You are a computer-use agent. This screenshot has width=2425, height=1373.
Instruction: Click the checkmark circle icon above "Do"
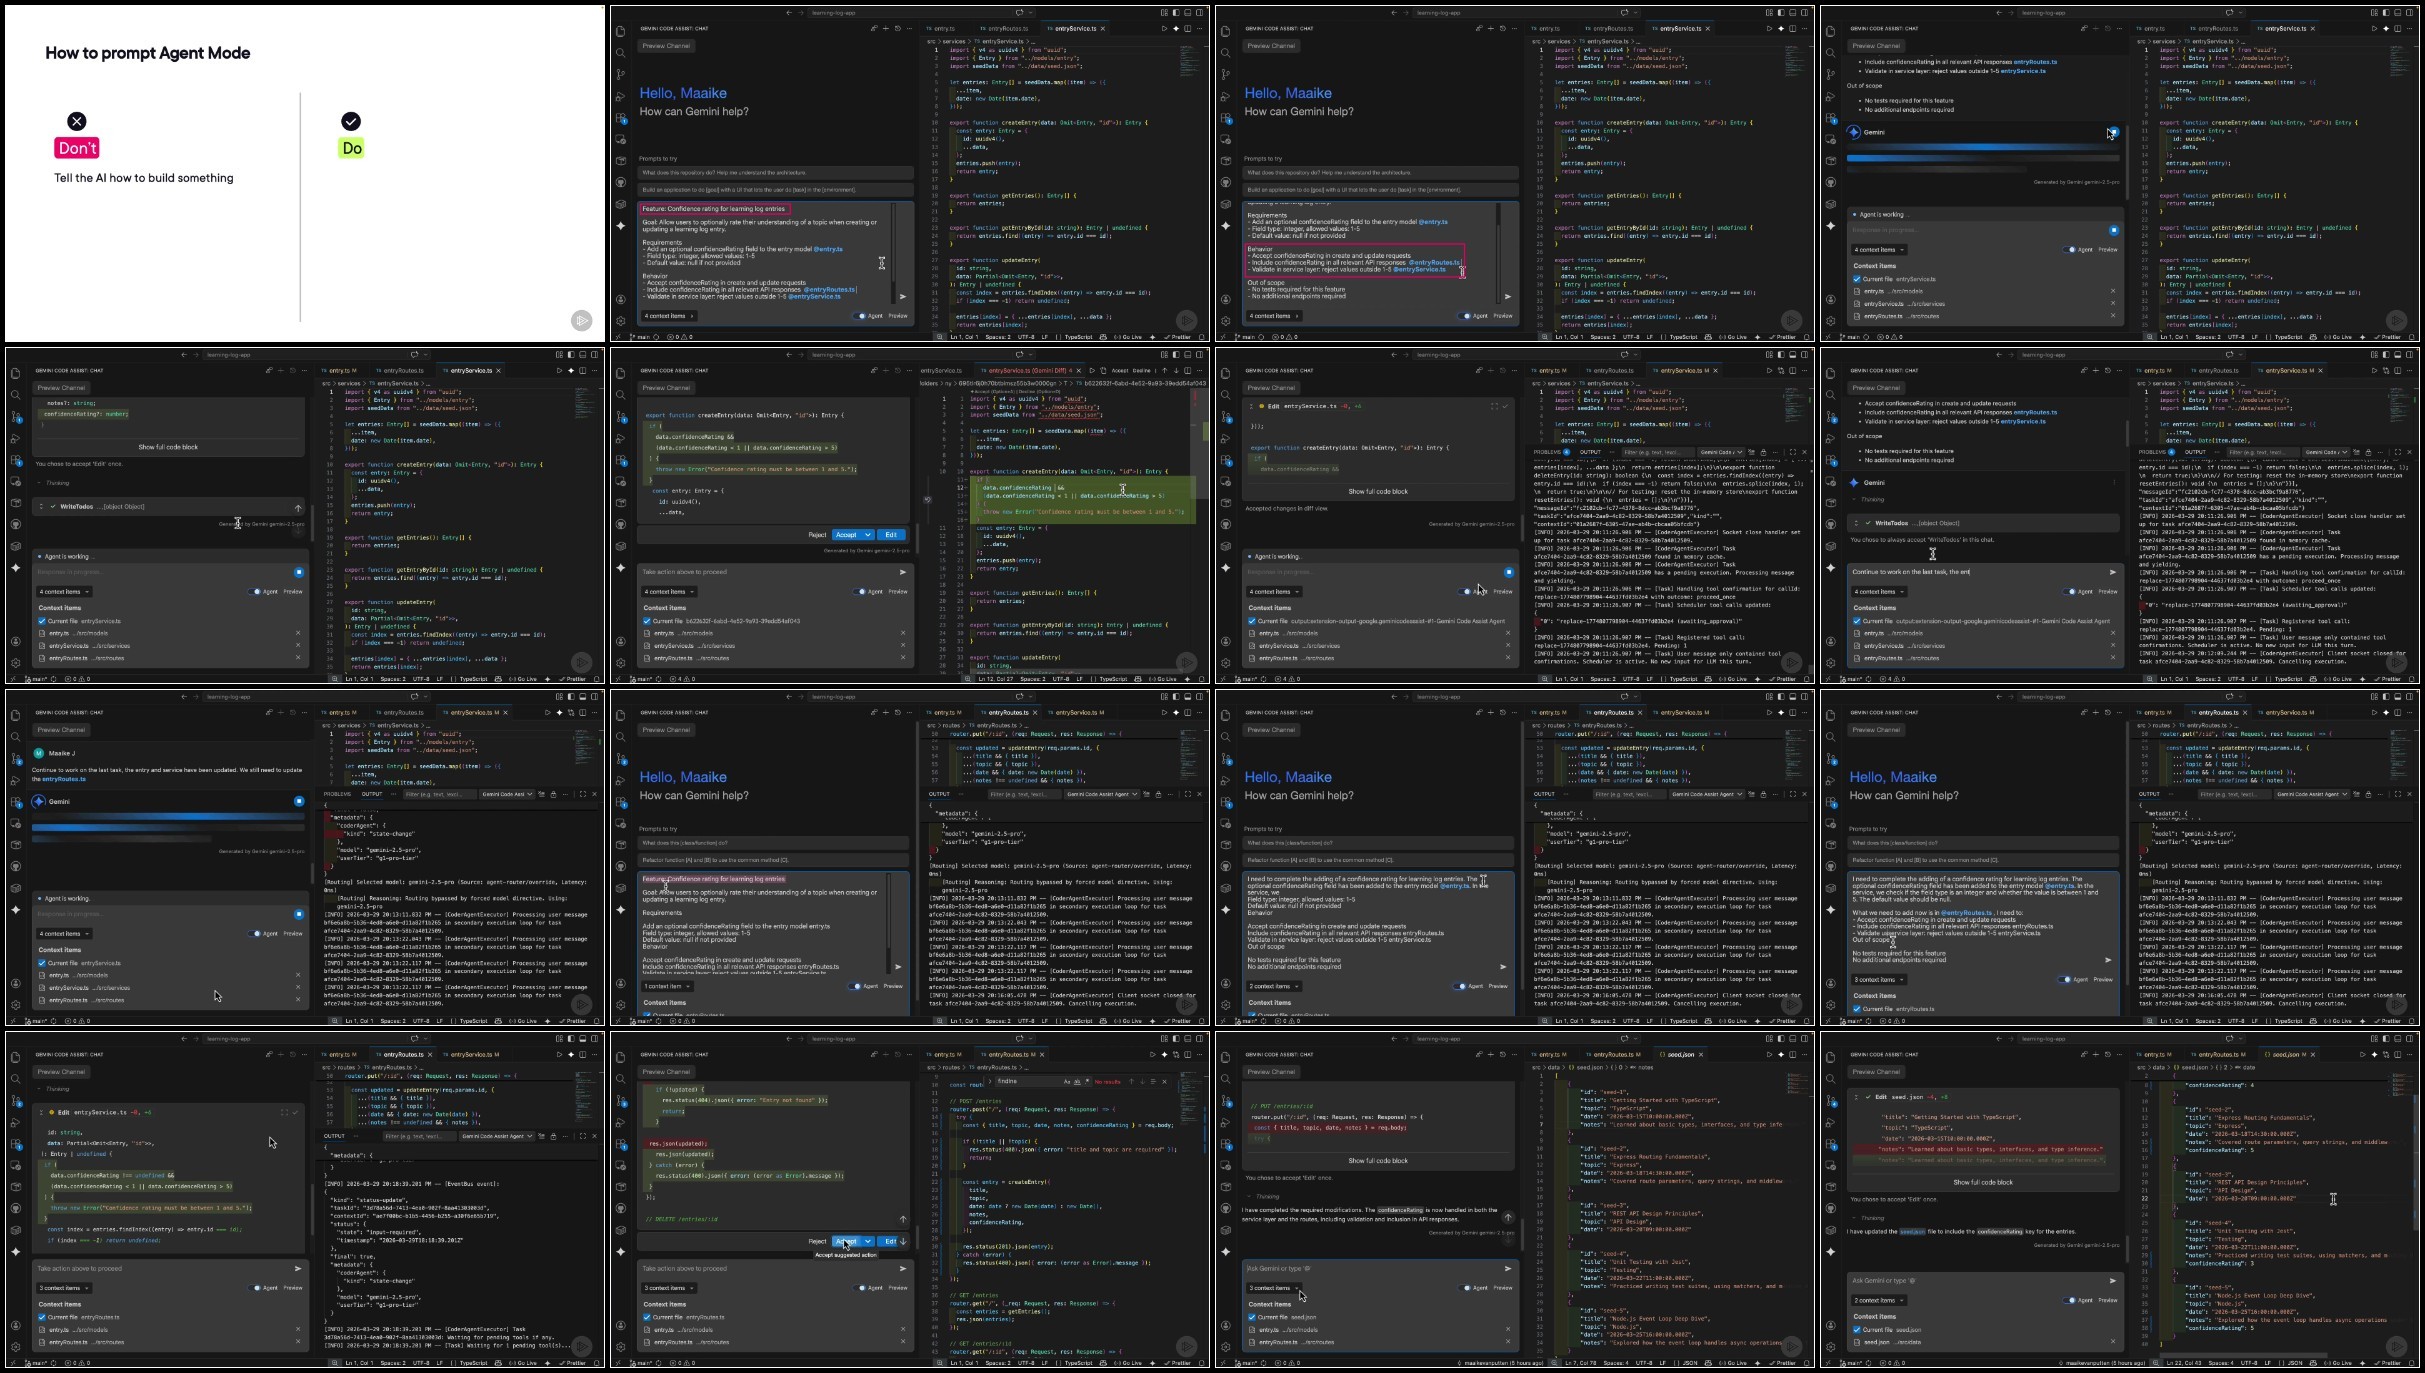point(351,121)
